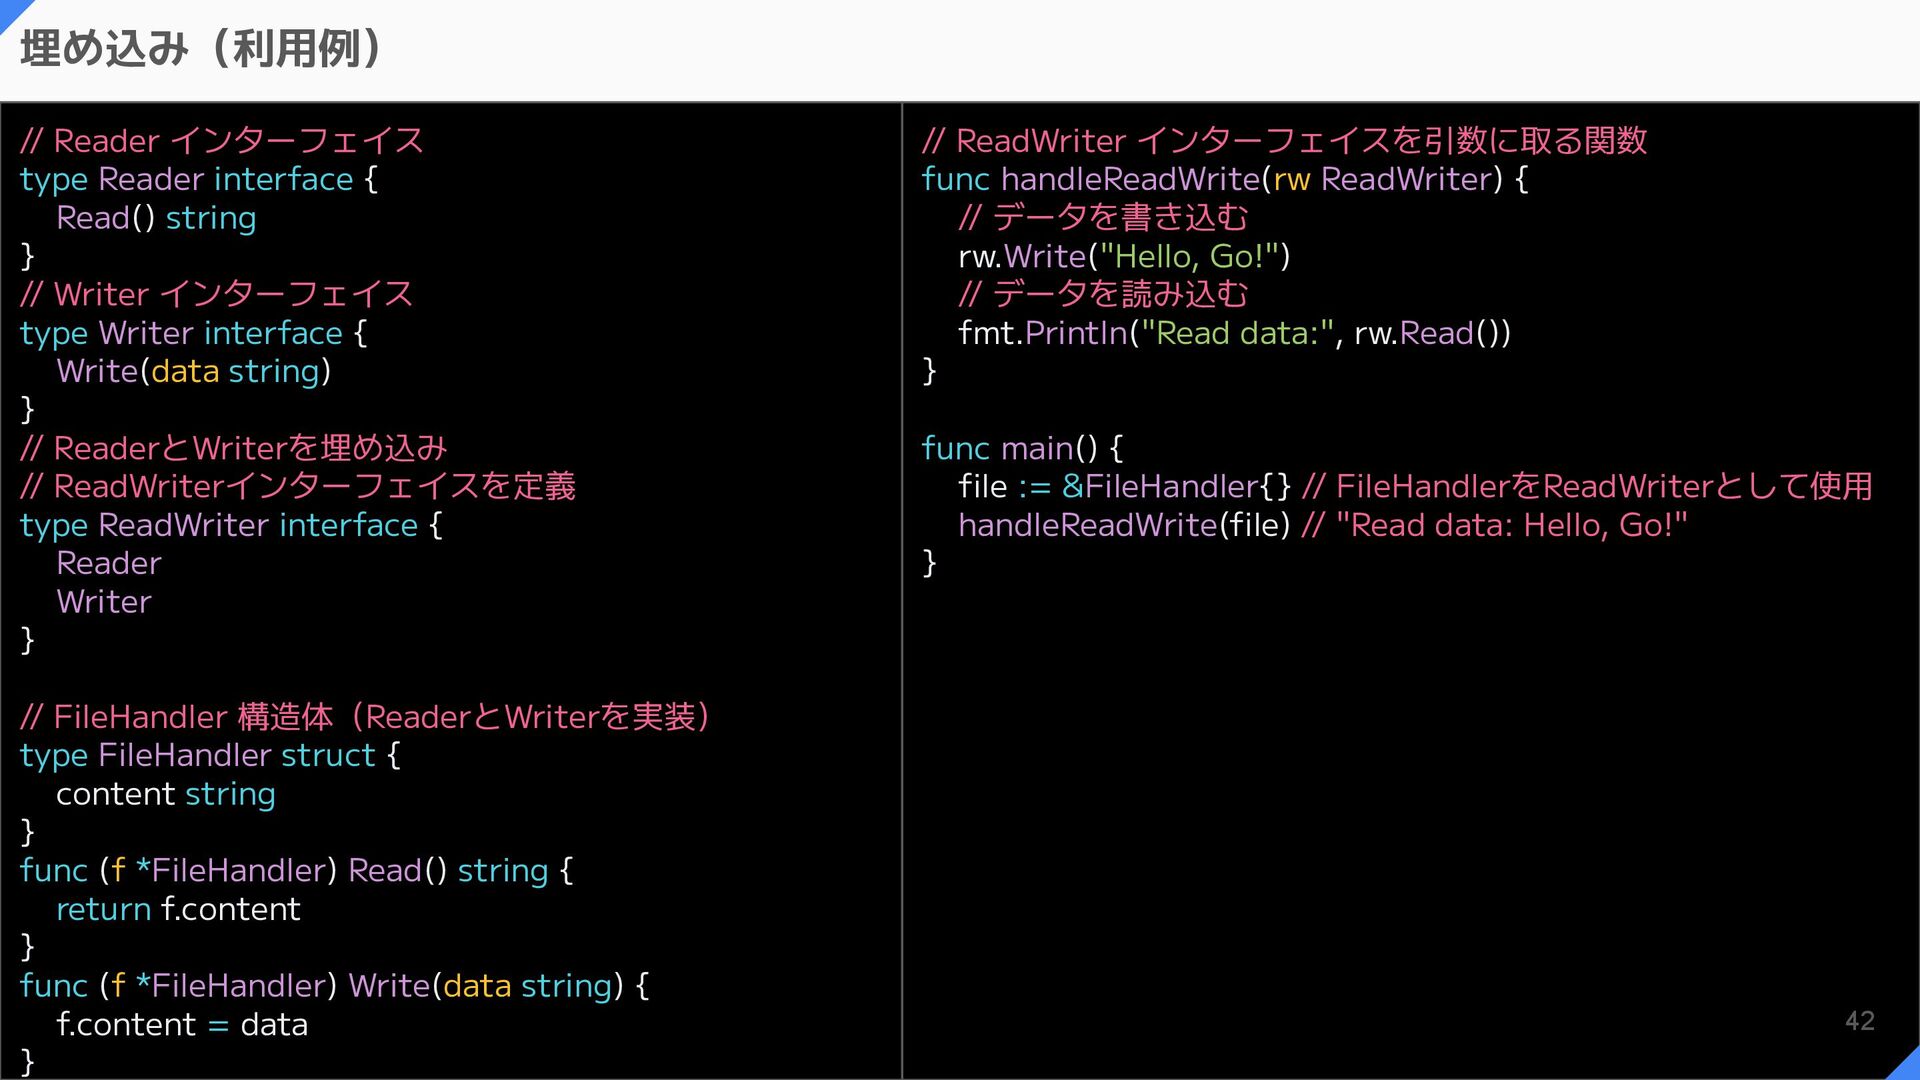Click the comment "// FileHandler 構造体（ReaderとWriterを実装）"
The image size is (1920, 1080).
coord(365,717)
